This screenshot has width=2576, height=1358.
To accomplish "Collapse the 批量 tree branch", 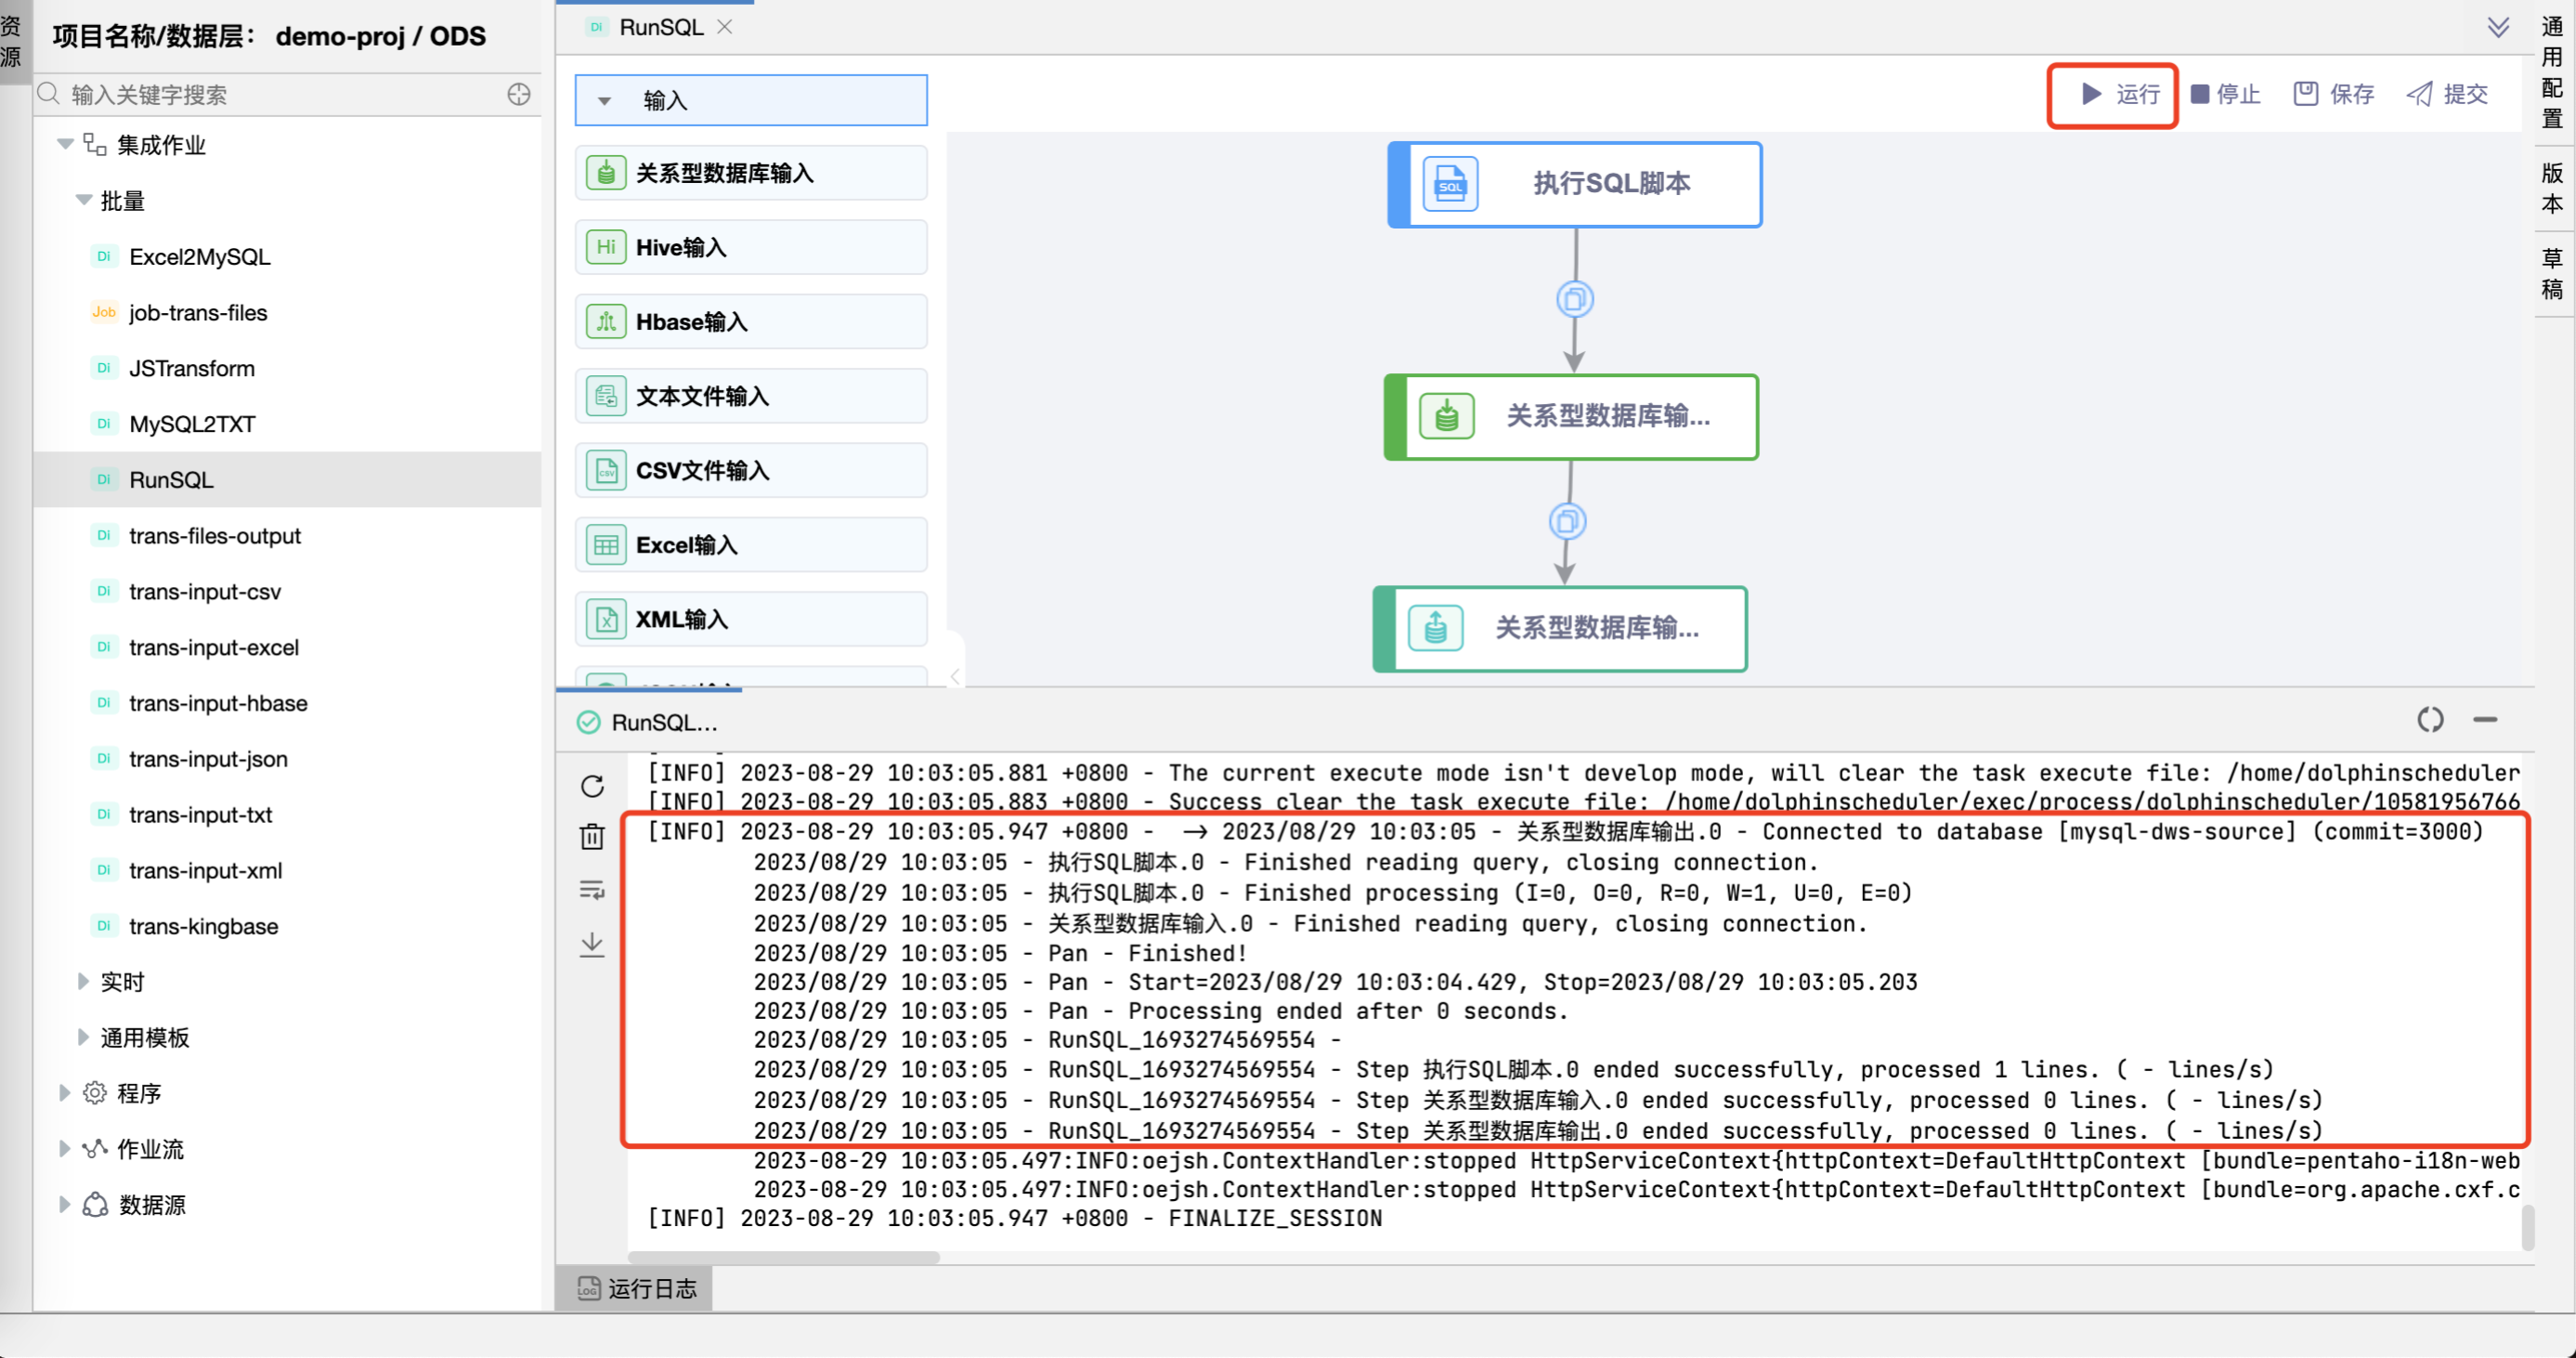I will click(x=84, y=200).
